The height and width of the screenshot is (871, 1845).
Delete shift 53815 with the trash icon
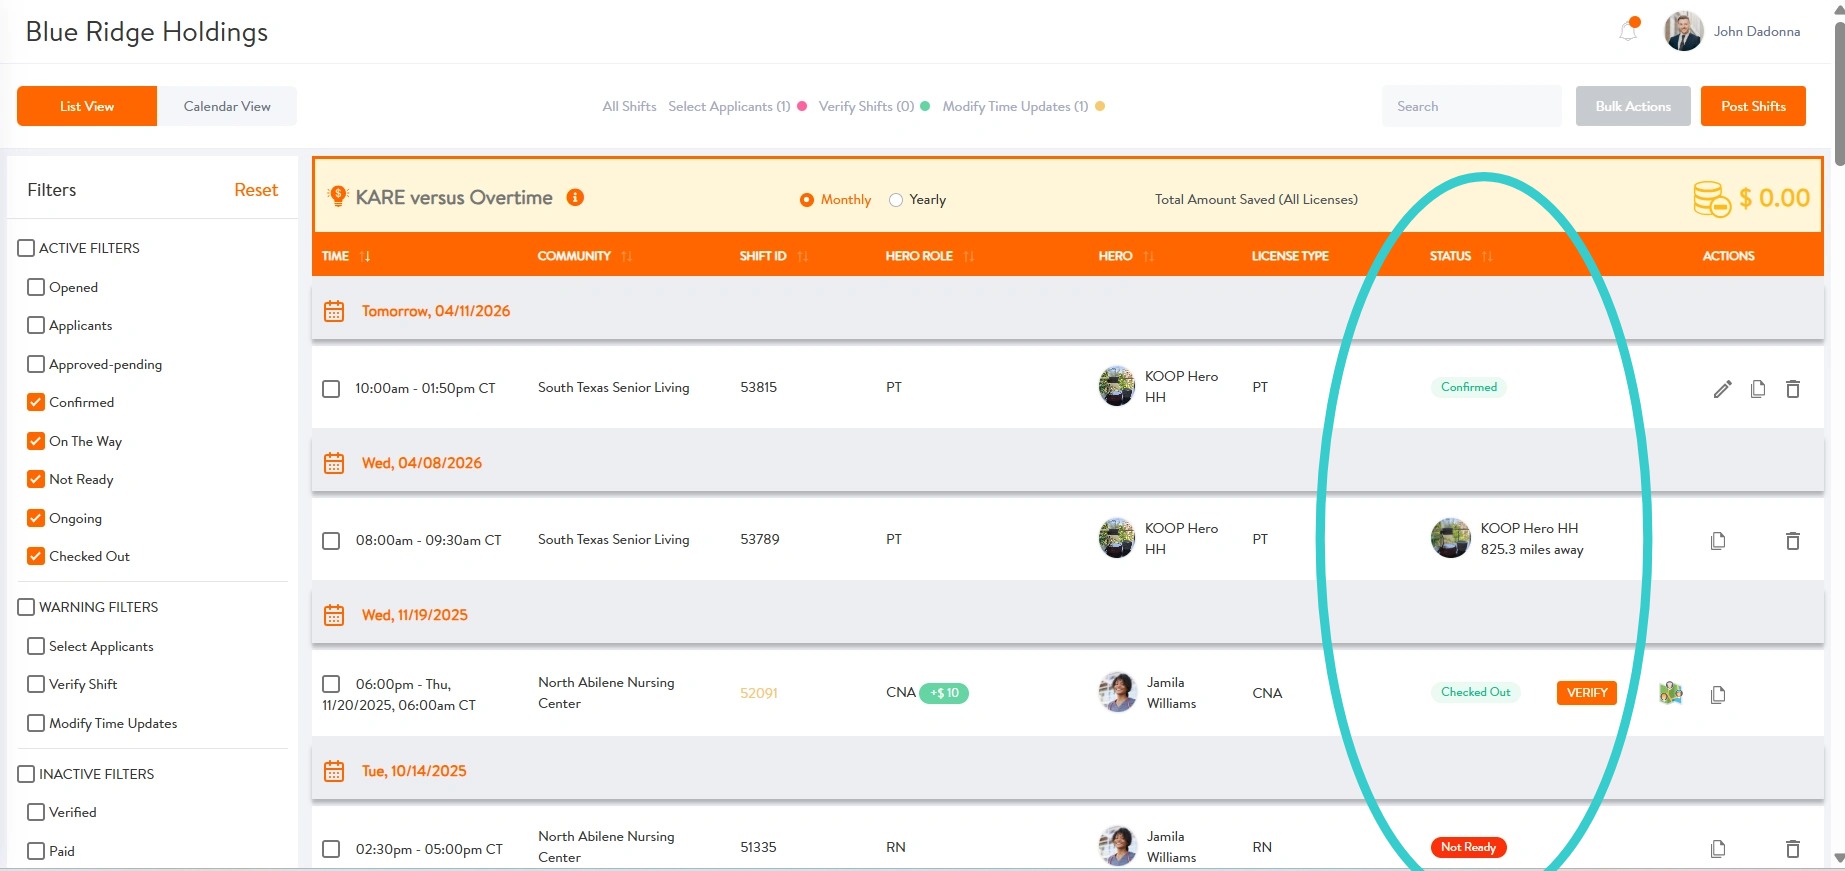(x=1793, y=389)
